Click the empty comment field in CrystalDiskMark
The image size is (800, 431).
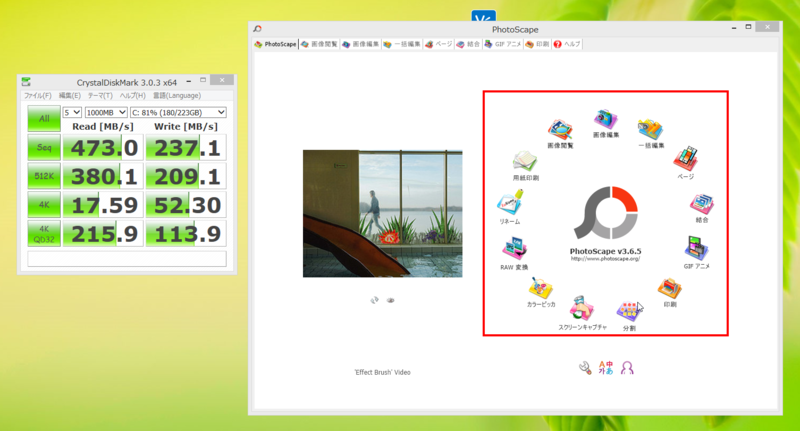[x=127, y=259]
